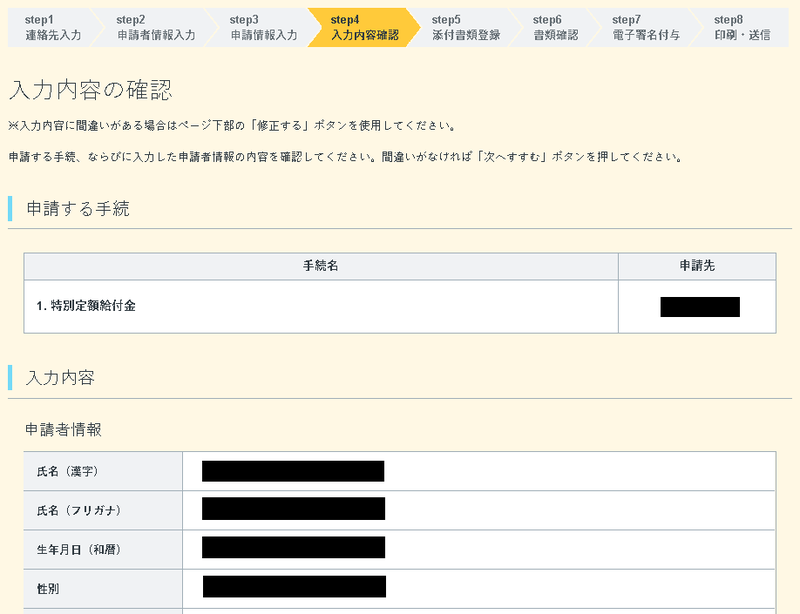Click the note about the 修正する button
Viewport: 800px width, 614px height.
(232, 126)
